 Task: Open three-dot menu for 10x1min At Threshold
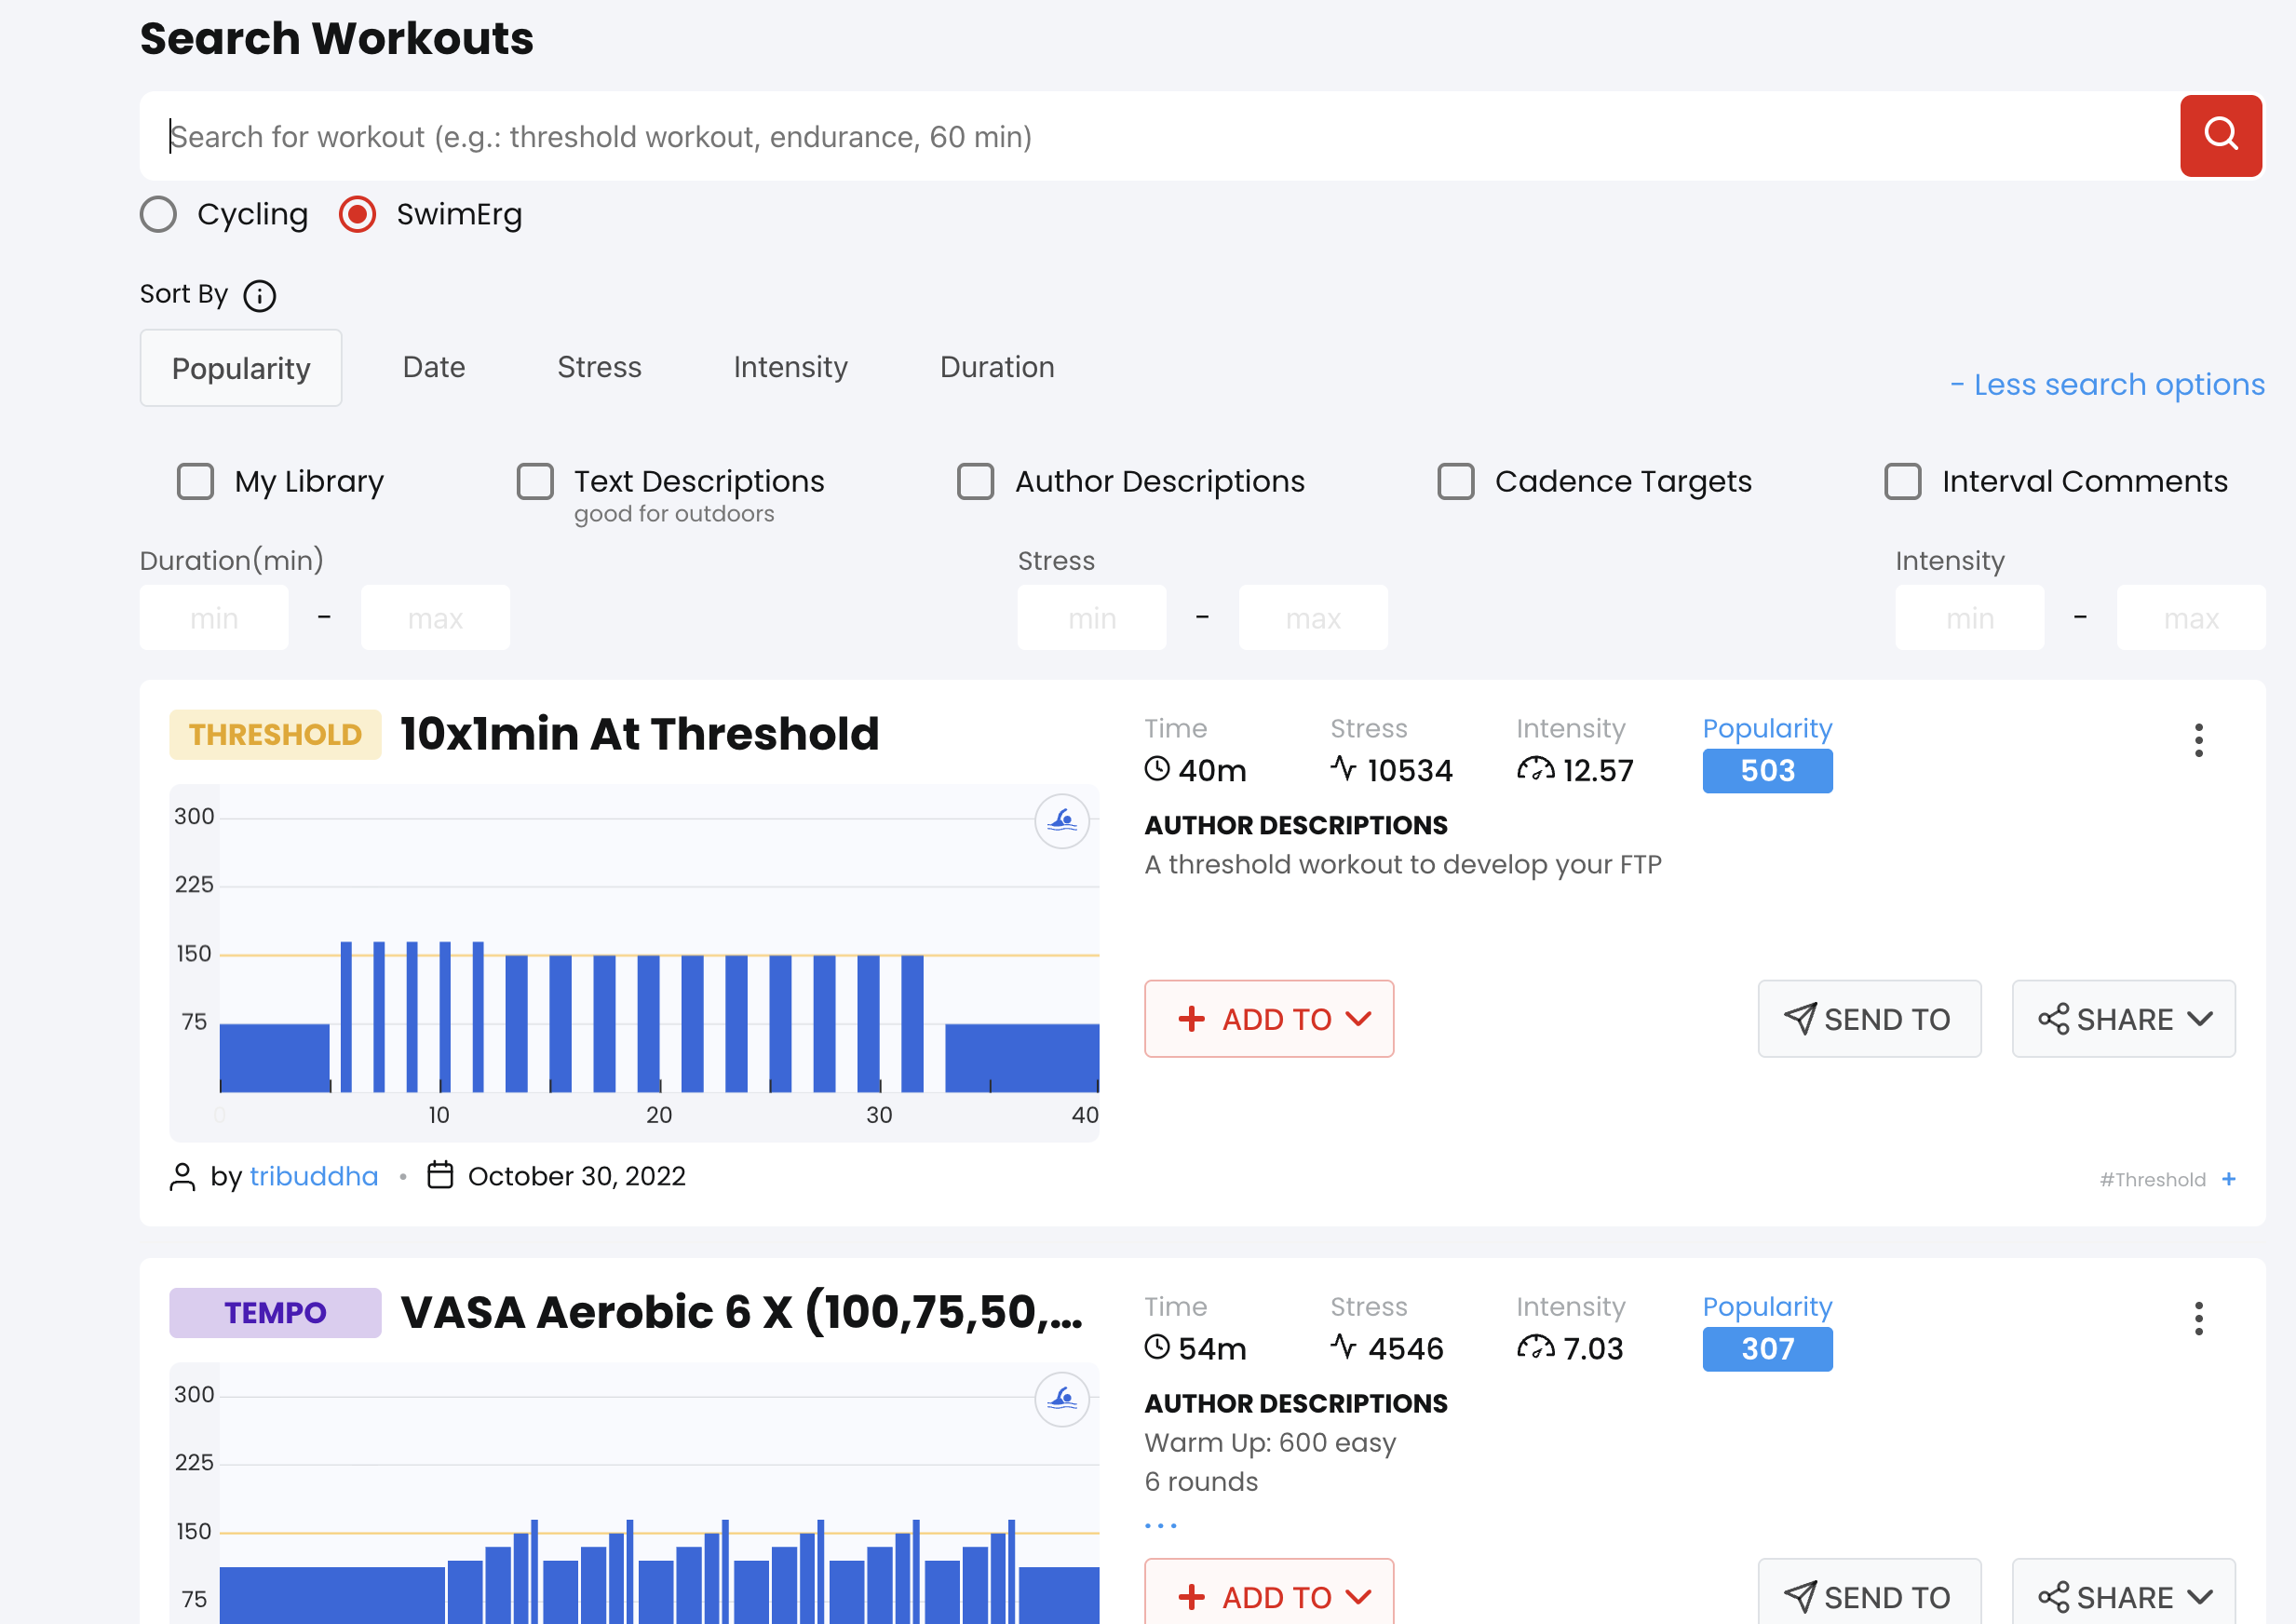pos(2198,740)
